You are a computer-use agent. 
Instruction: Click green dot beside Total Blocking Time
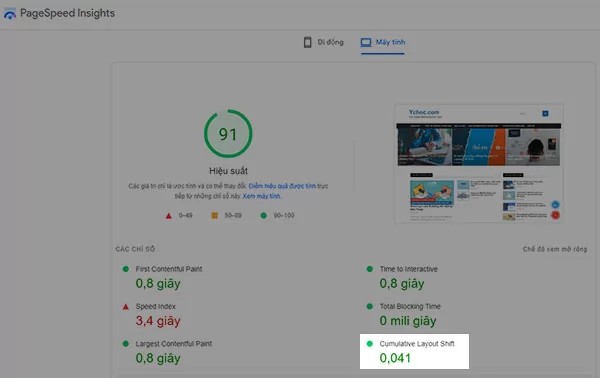click(370, 306)
